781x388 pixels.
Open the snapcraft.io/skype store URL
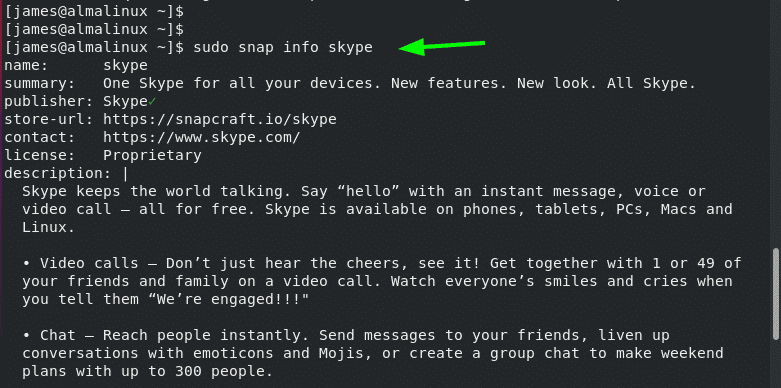[x=220, y=120]
